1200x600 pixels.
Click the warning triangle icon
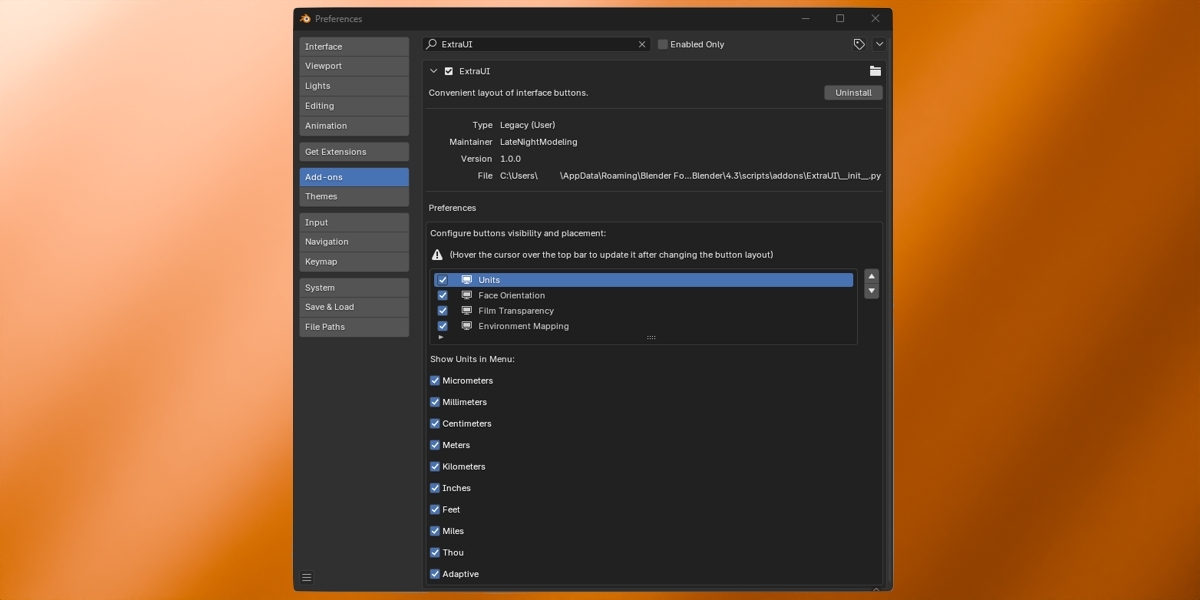coord(437,255)
